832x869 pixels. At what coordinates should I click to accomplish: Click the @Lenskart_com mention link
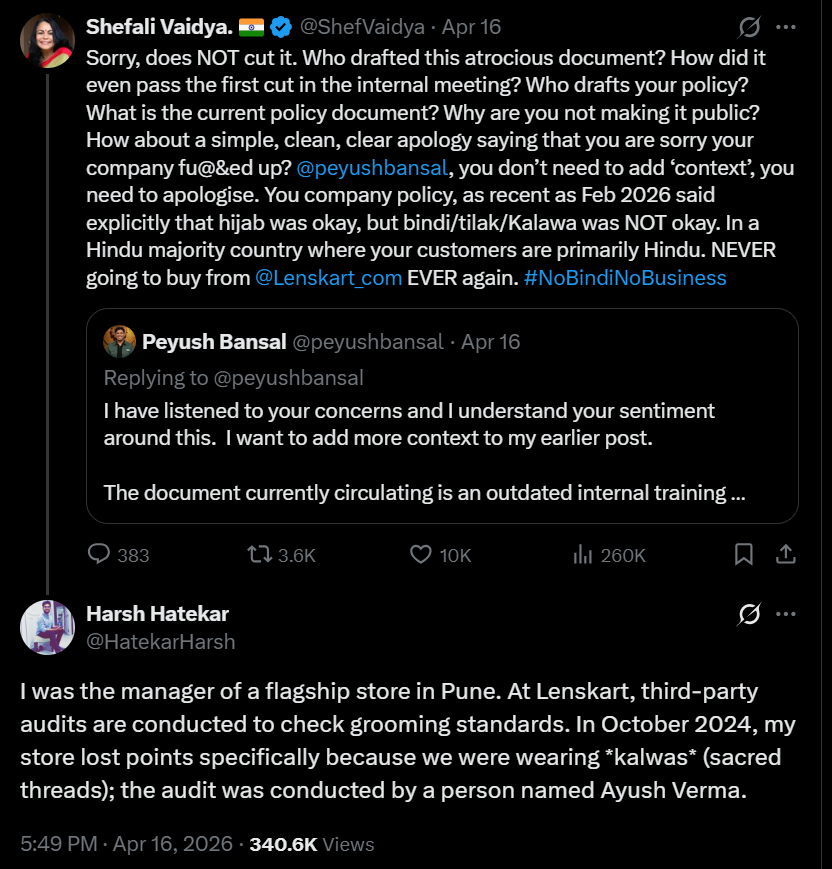click(329, 278)
